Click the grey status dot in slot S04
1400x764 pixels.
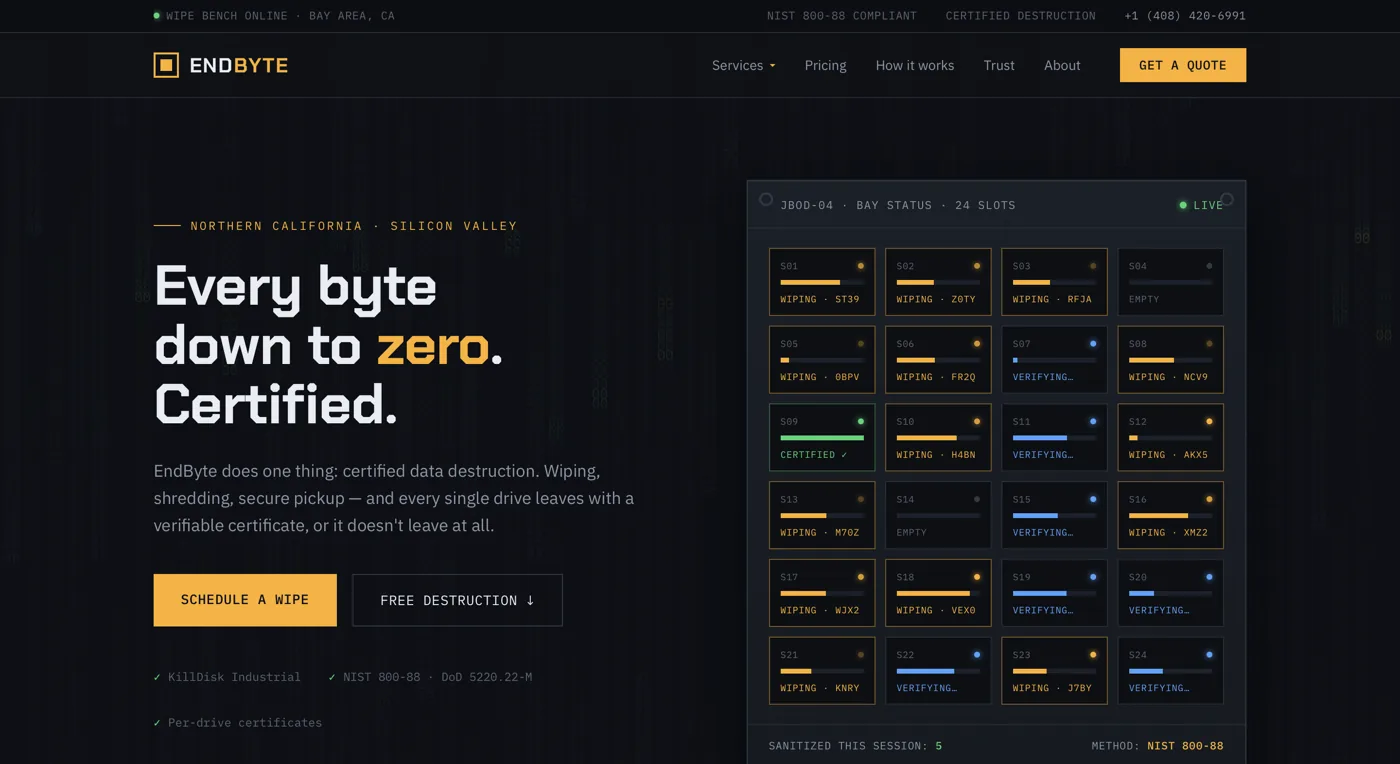point(1209,266)
